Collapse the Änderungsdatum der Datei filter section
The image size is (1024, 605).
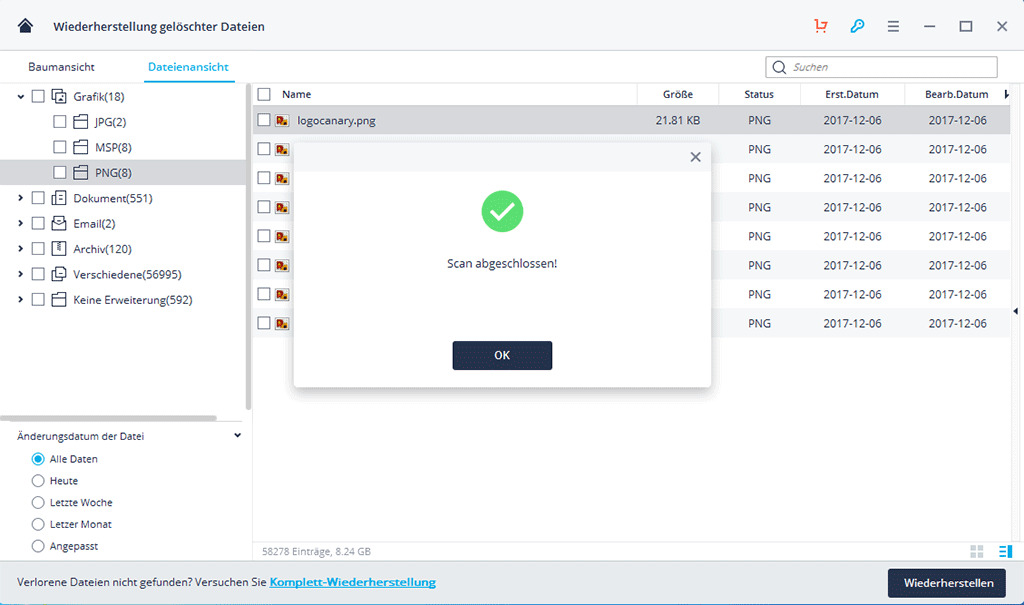click(x=237, y=436)
